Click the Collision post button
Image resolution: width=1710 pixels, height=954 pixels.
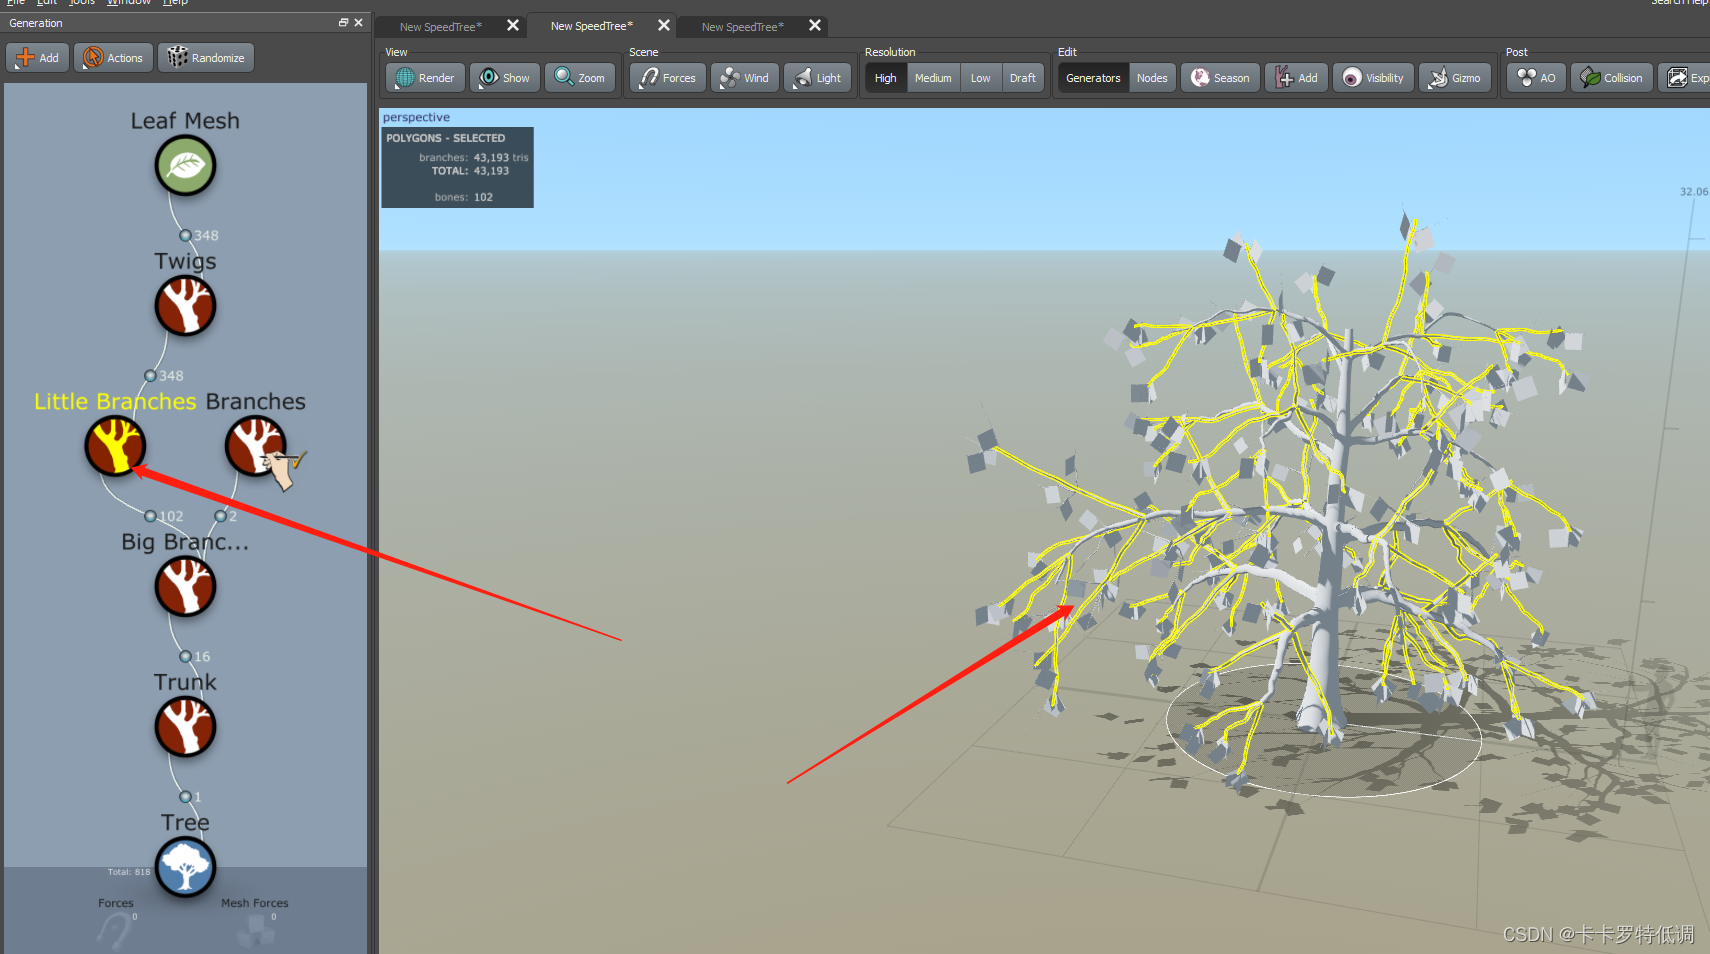pyautogui.click(x=1611, y=78)
